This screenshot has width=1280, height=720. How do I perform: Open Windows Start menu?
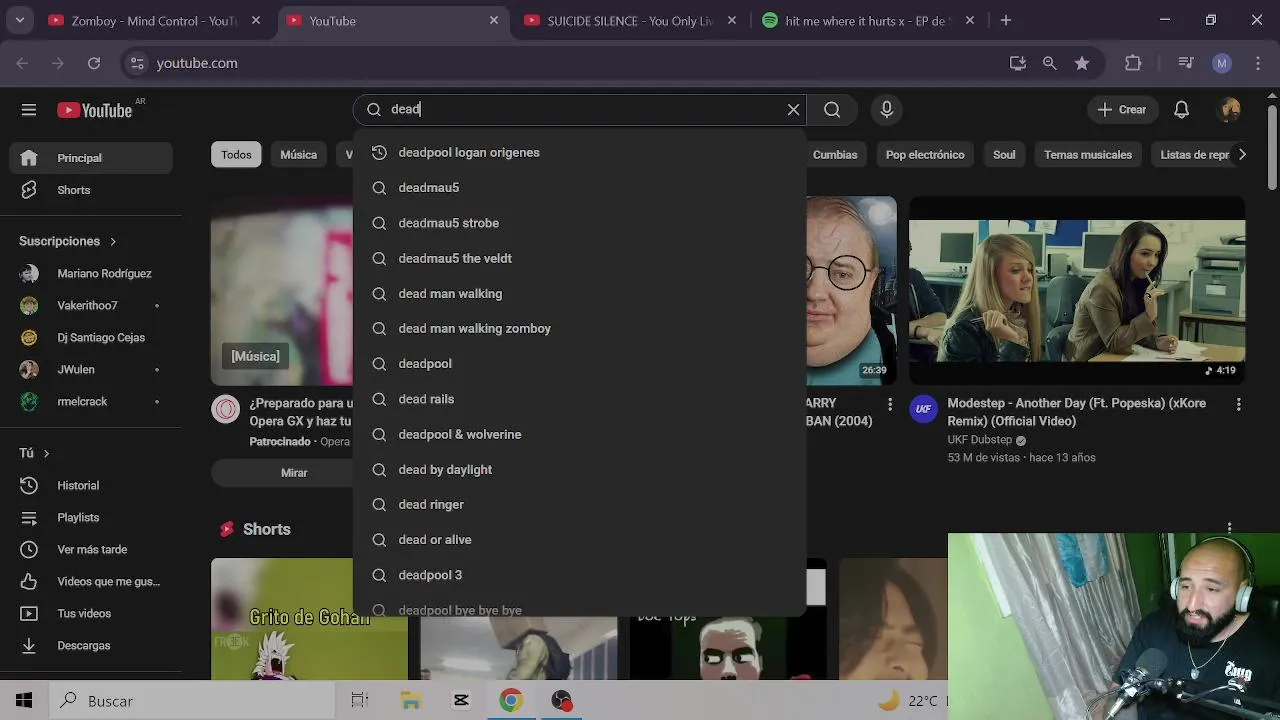tap(24, 701)
